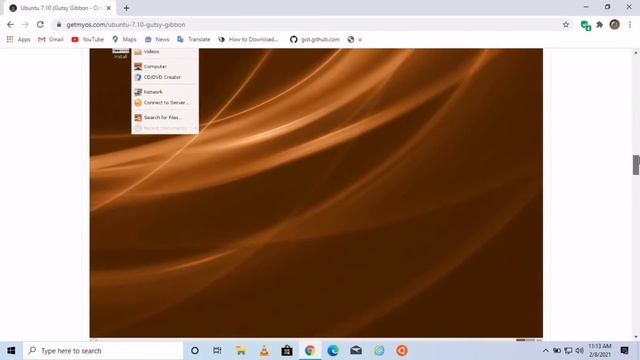Select Network in the Ubuntu Places menu
Screen dimensions: 640x360
pos(165,92)
